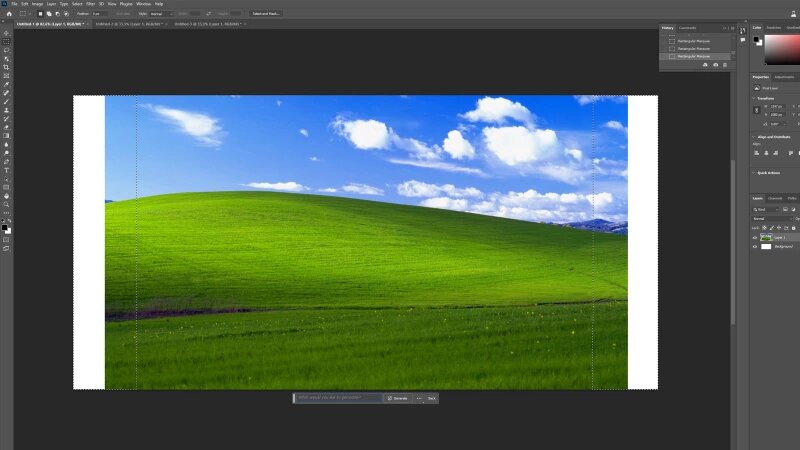The height and width of the screenshot is (450, 800).
Task: Collapse the Transform section
Action: click(x=754, y=98)
